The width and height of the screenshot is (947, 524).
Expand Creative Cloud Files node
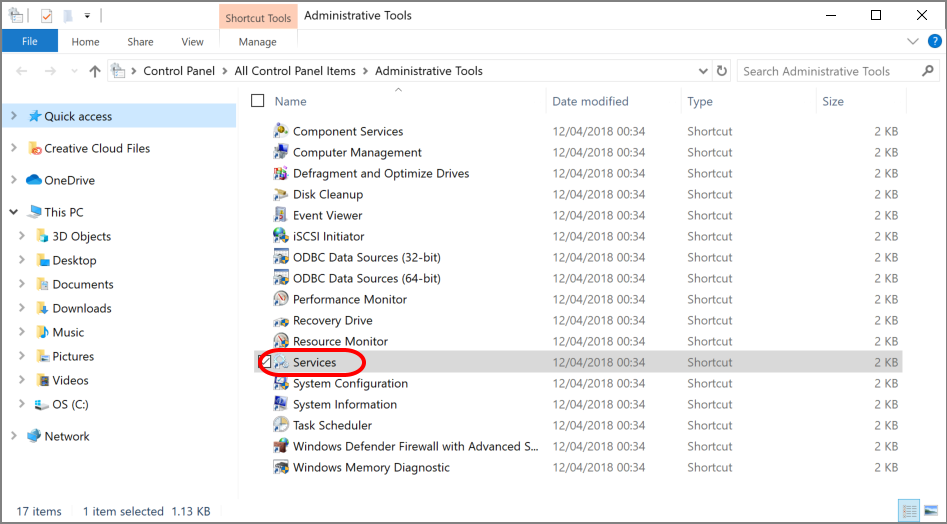(14, 148)
